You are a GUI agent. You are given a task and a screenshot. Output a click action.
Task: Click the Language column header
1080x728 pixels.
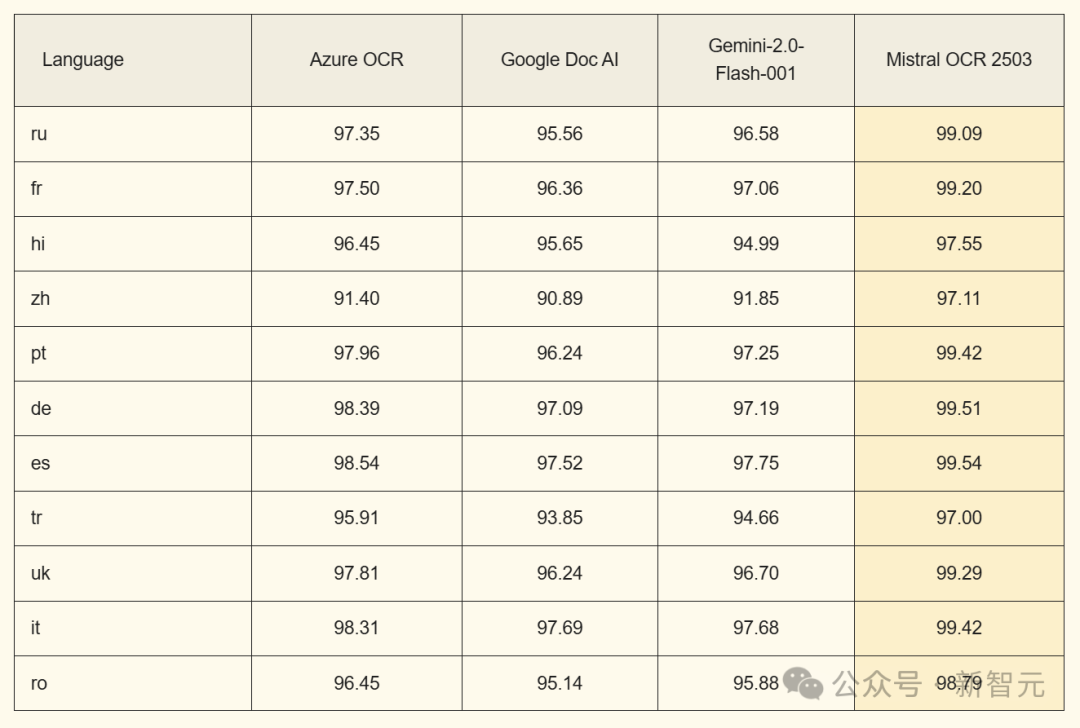coord(83,60)
